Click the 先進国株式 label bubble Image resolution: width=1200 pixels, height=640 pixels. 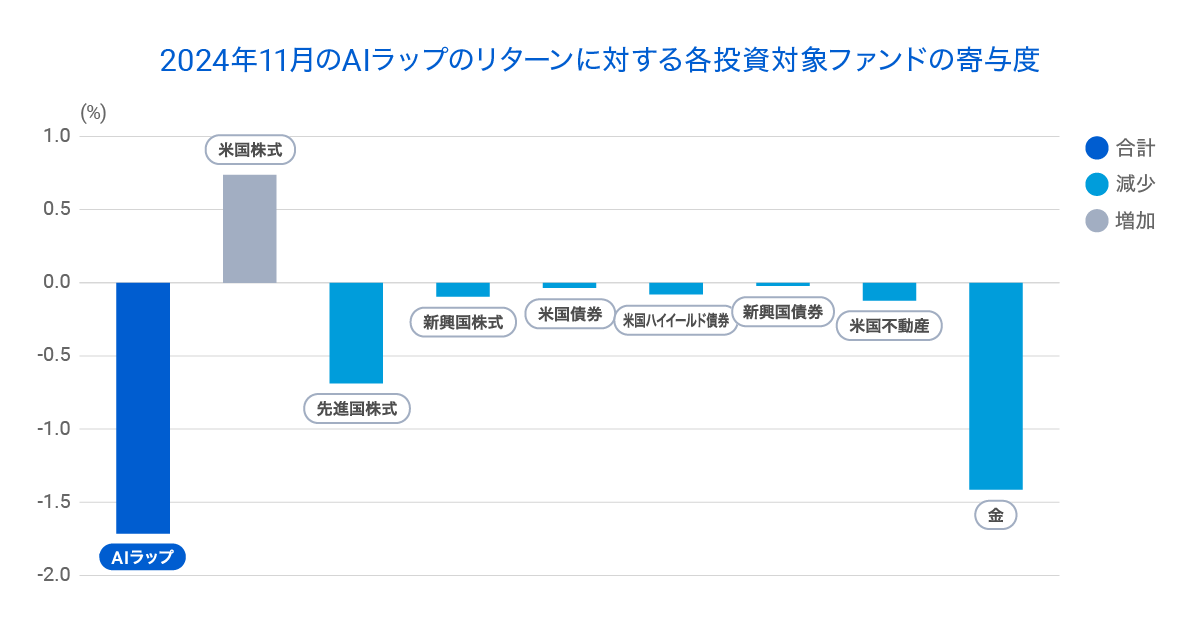point(356,409)
